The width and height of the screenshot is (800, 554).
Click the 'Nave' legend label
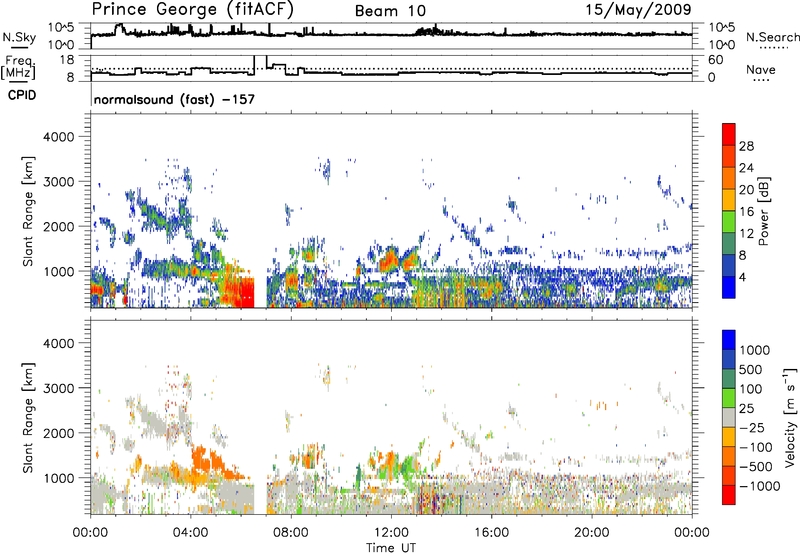761,69
